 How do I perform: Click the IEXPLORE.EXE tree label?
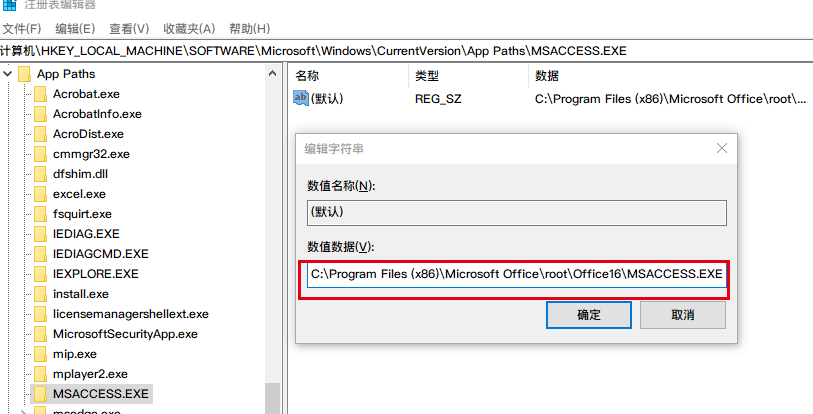point(96,274)
